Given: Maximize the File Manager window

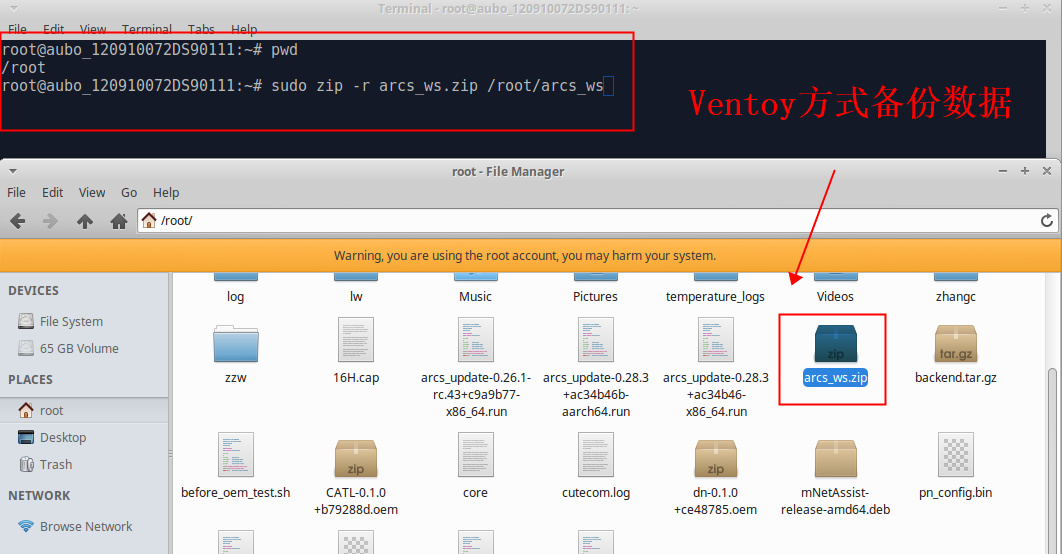Looking at the screenshot, I should (1025, 171).
